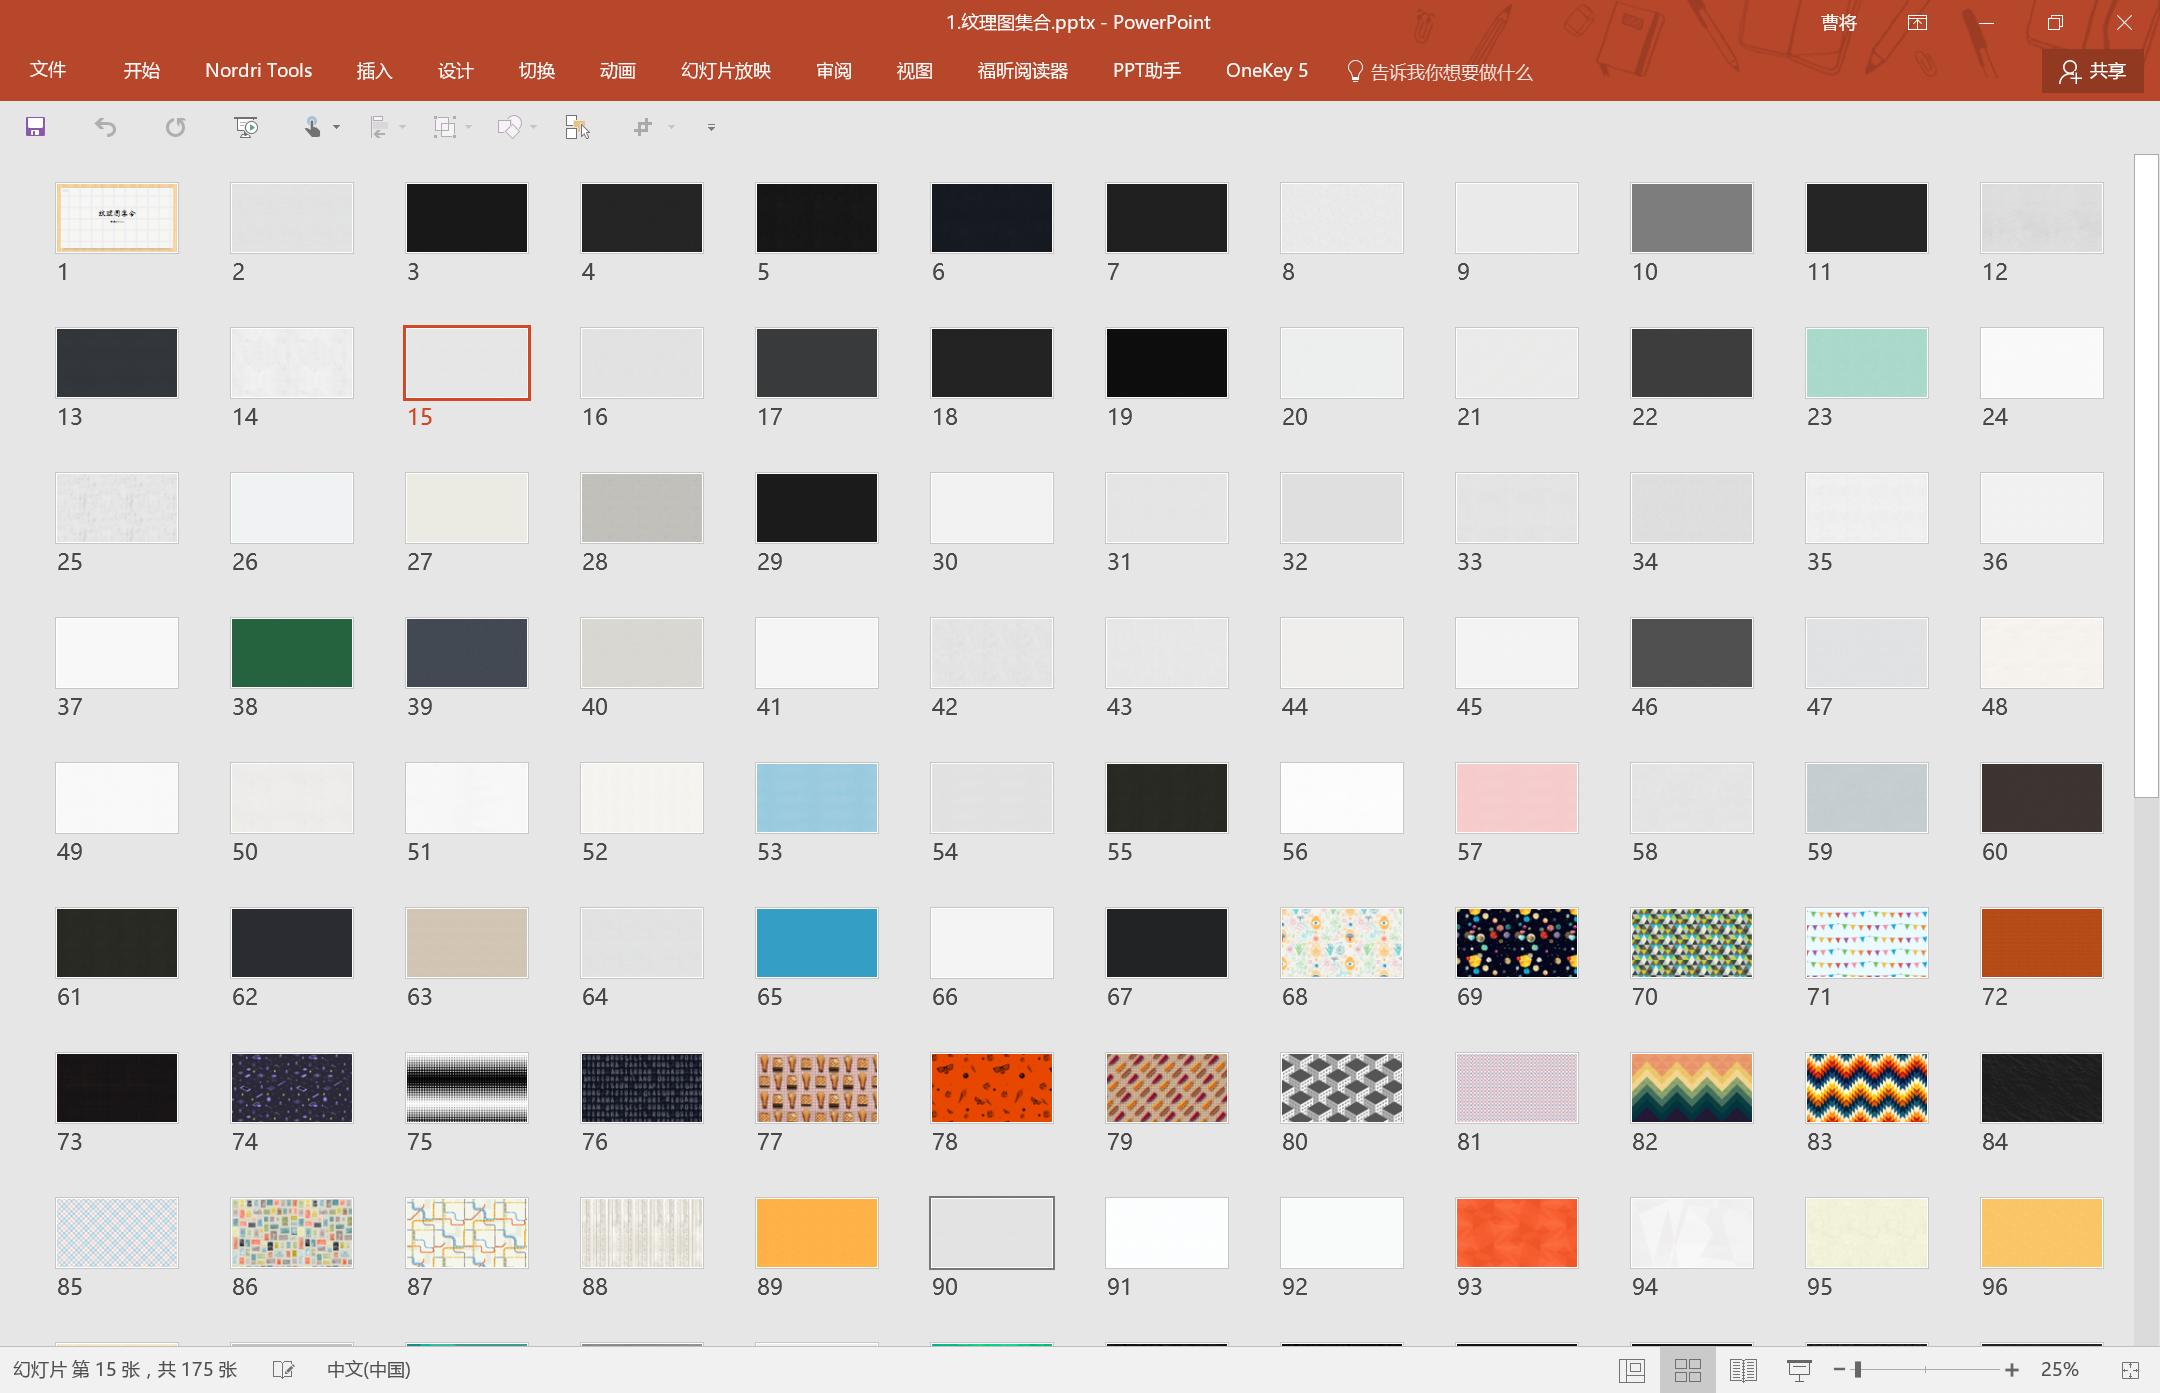The image size is (2160, 1393).
Task: Click the selection pane icon with cursor
Action: point(577,127)
